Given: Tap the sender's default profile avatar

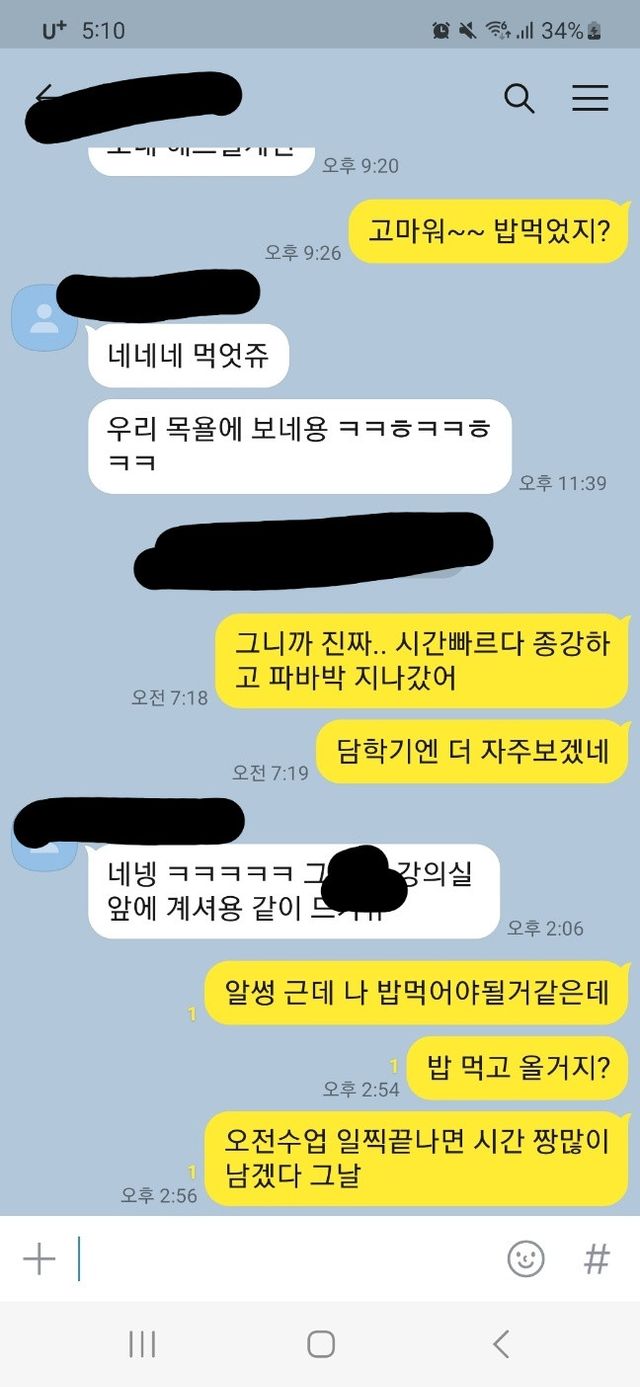Looking at the screenshot, I should 44,317.
